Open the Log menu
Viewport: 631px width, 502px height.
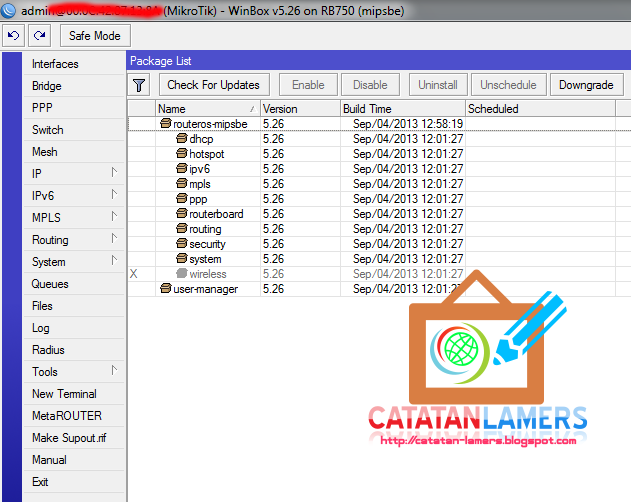[x=74, y=328]
